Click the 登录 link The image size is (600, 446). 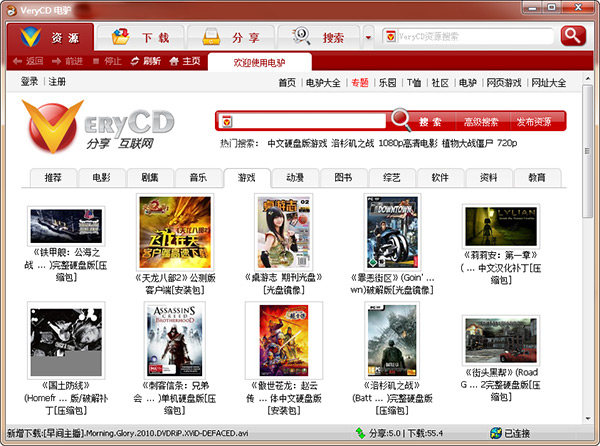click(x=29, y=81)
